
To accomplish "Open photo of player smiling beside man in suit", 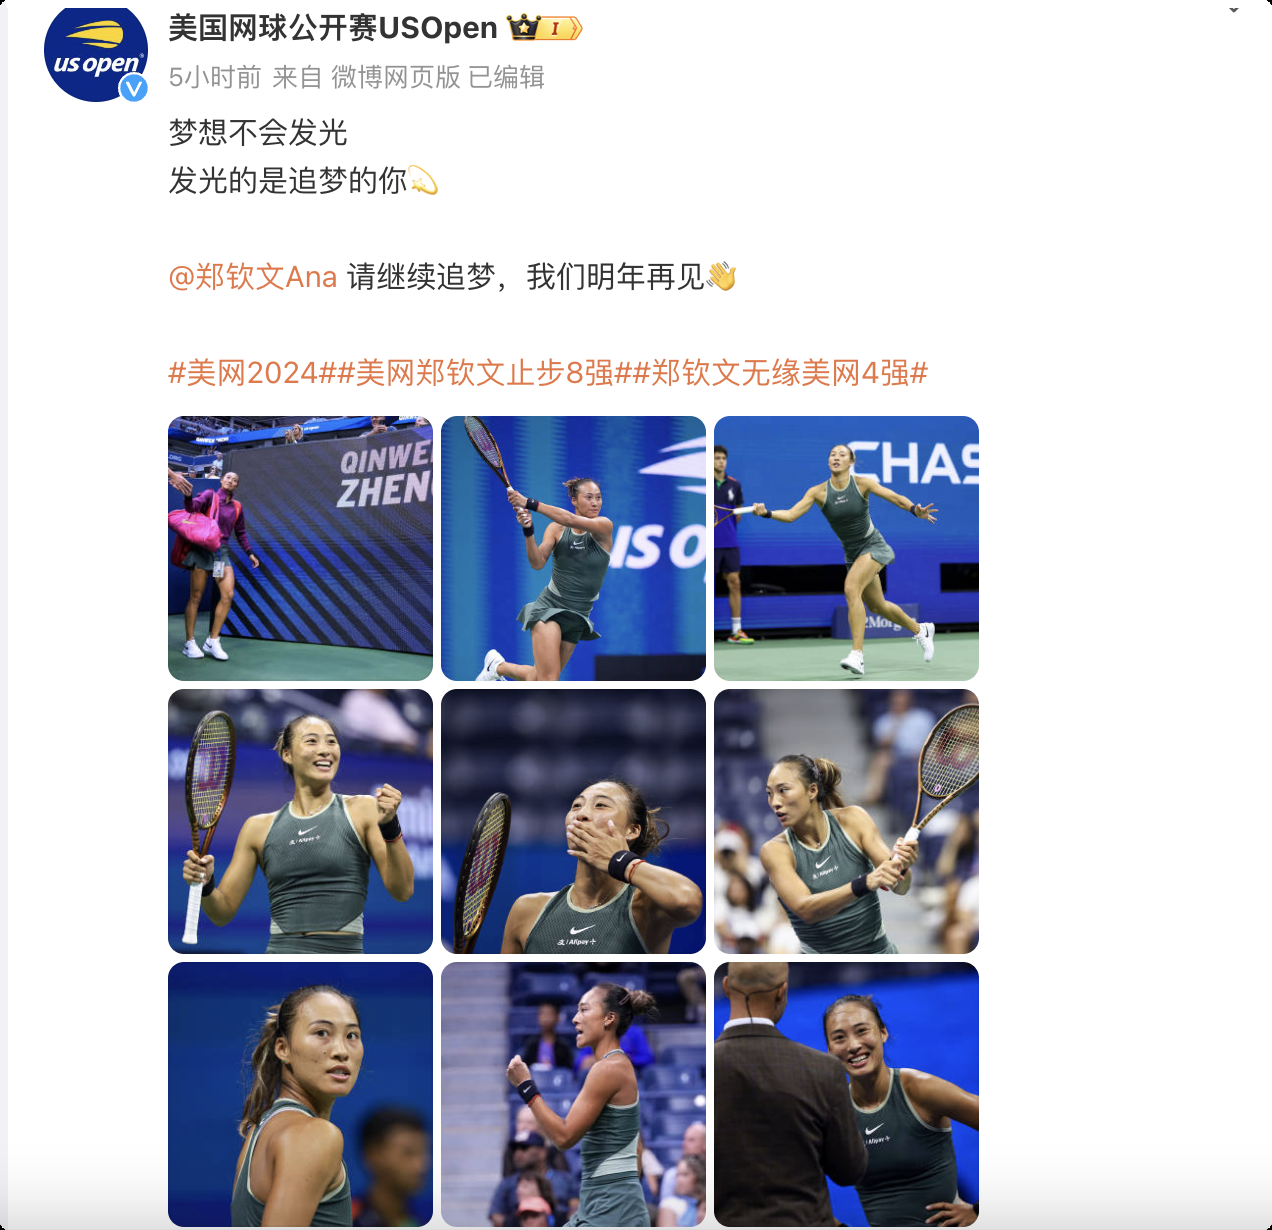I will click(846, 1094).
